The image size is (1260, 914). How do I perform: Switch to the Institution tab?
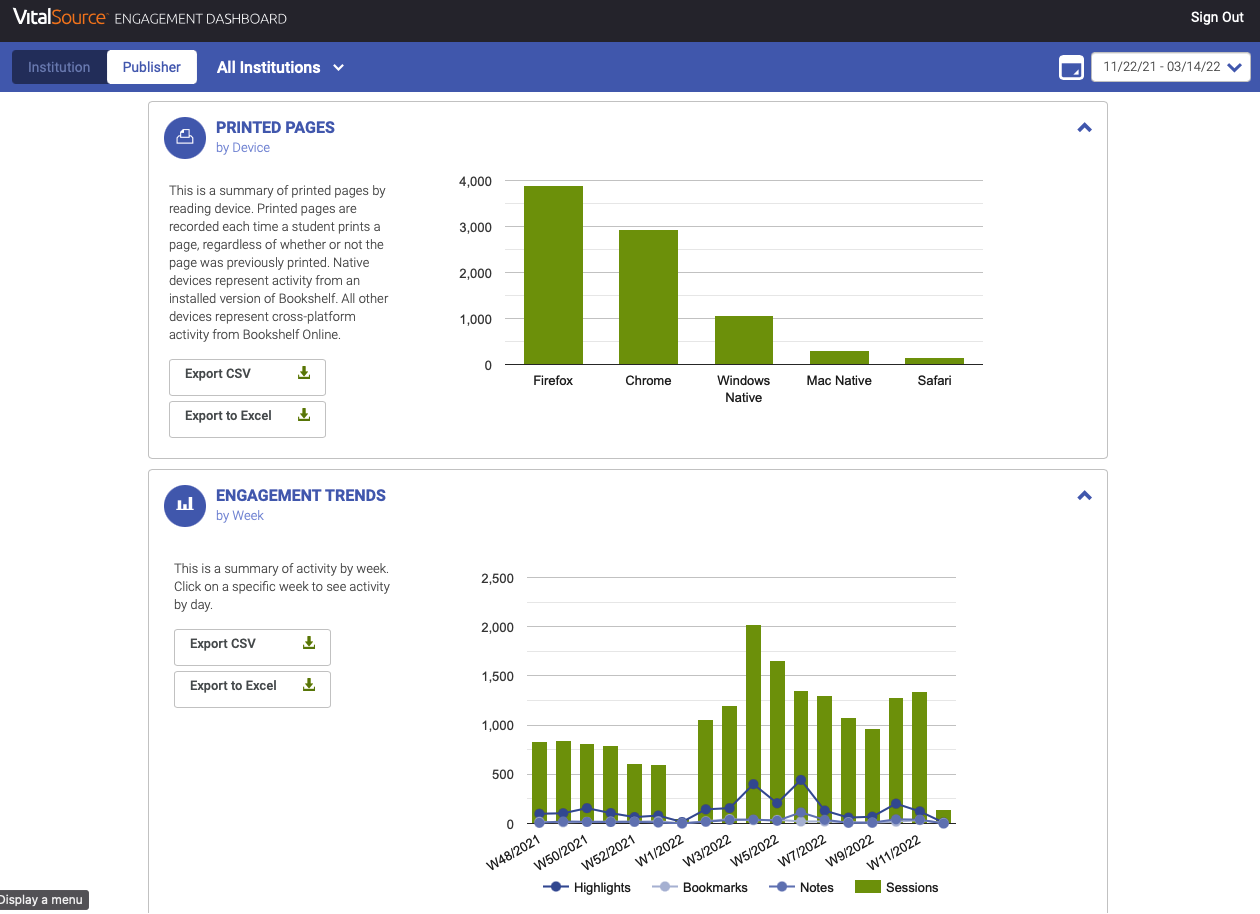59,67
